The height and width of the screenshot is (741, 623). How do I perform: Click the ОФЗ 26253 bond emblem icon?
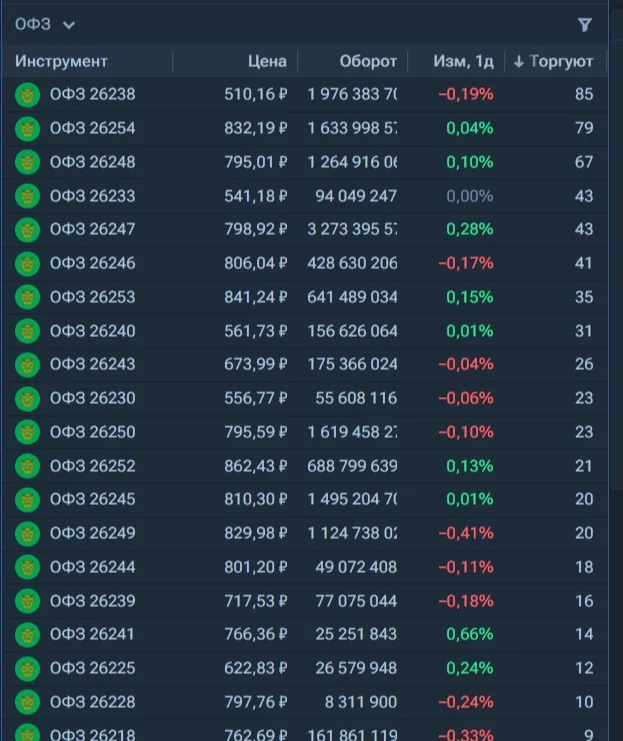(27, 297)
